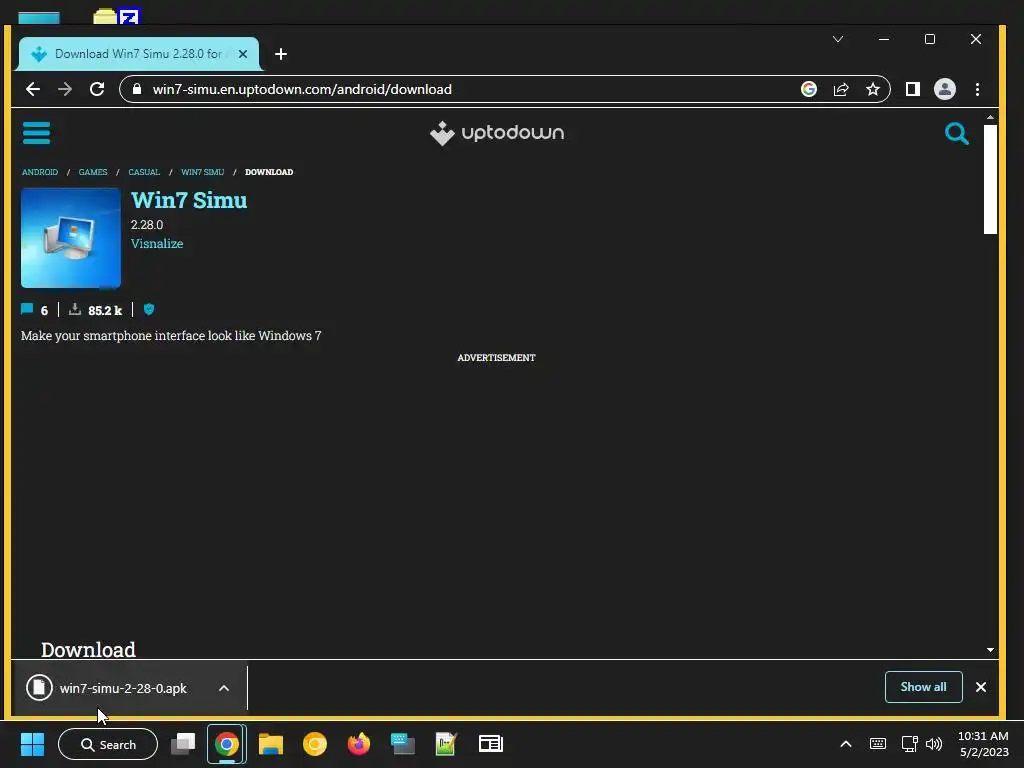Open the Uptodown hamburger menu

pos(36,133)
